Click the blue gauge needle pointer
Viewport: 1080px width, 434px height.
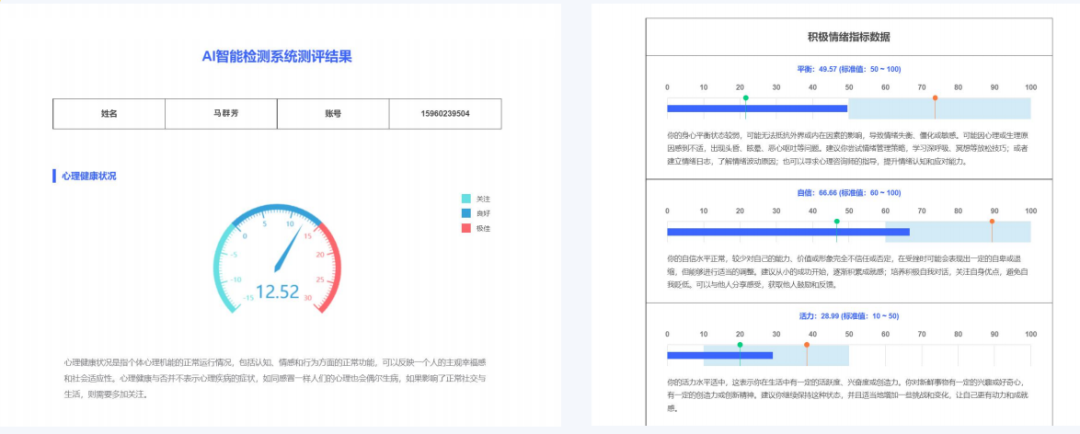click(288, 249)
